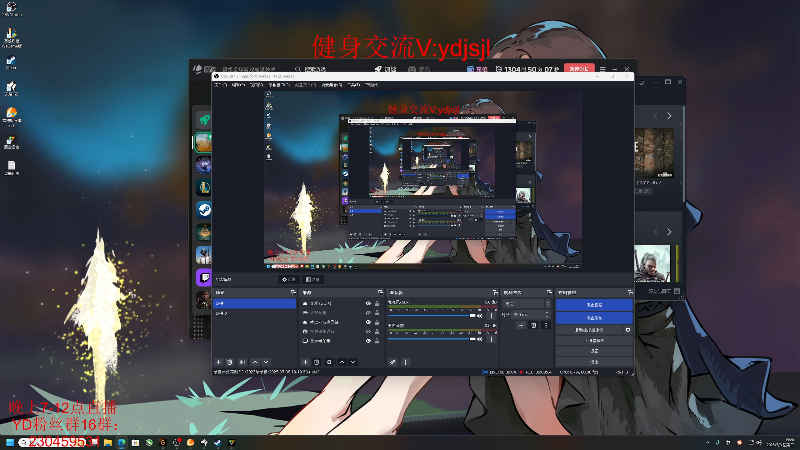Viewport: 800px width, 450px height.
Task: Open virtual camera settings gear icon
Action: coord(628,330)
